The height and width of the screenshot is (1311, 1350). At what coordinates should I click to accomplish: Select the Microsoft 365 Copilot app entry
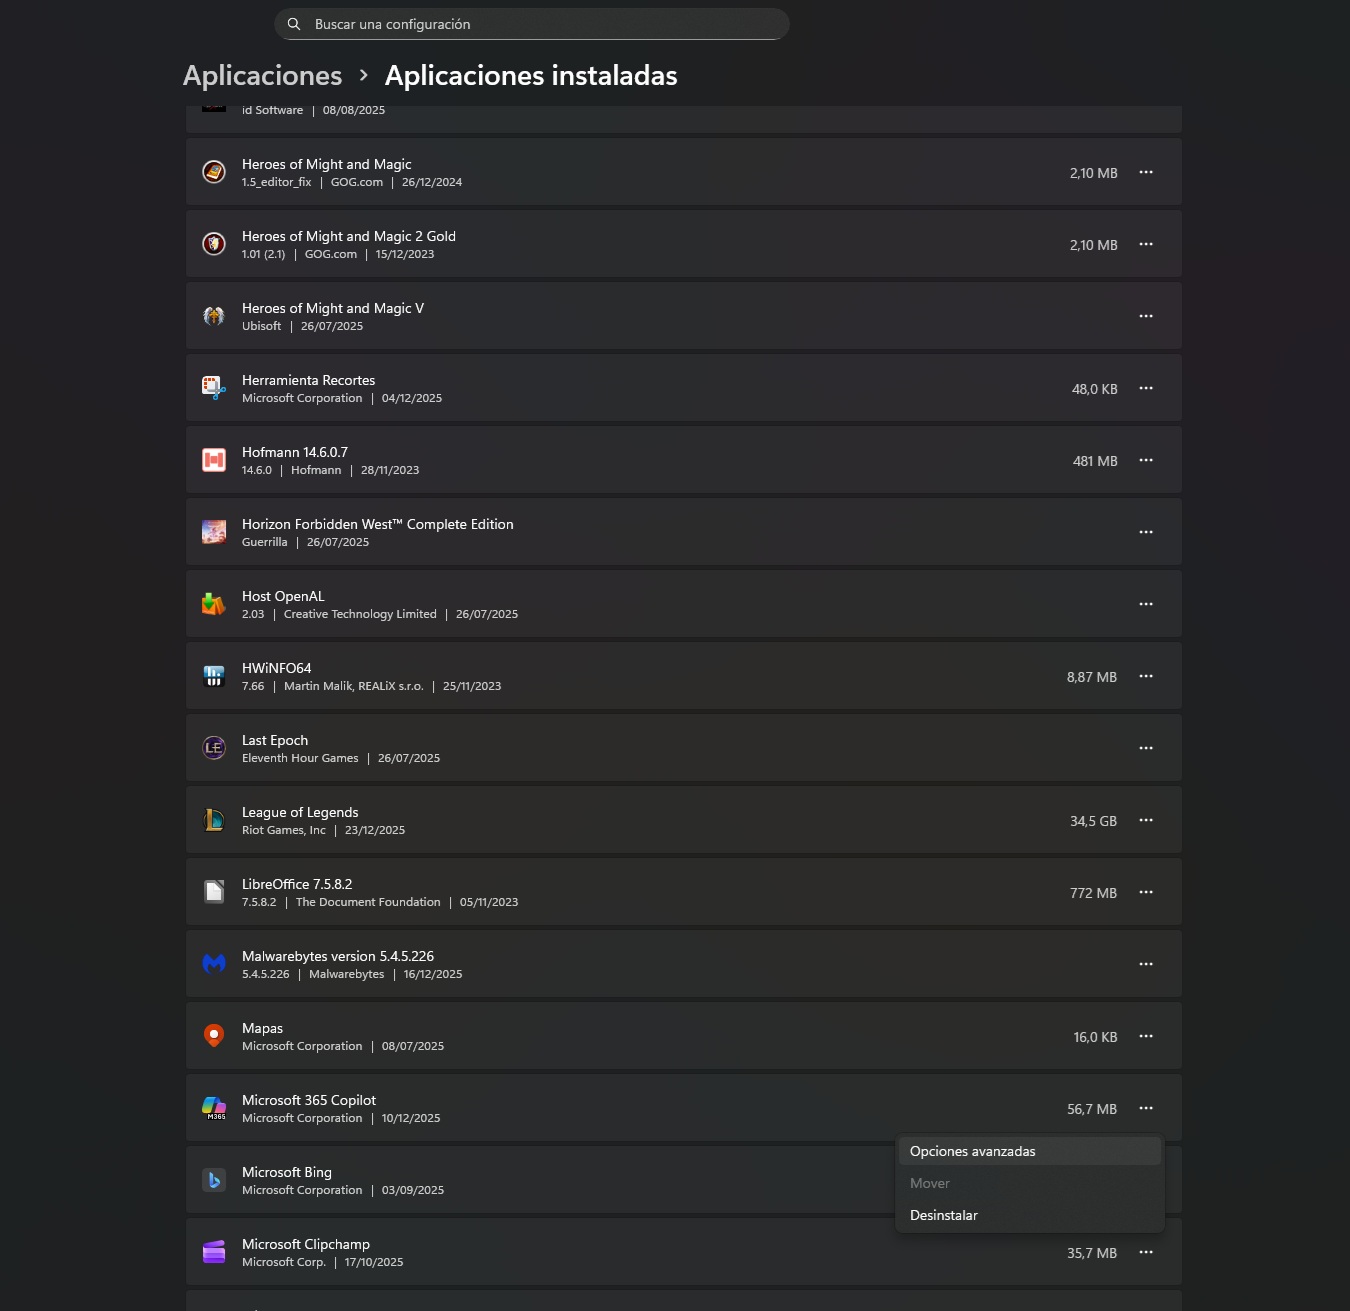(x=600, y=1108)
